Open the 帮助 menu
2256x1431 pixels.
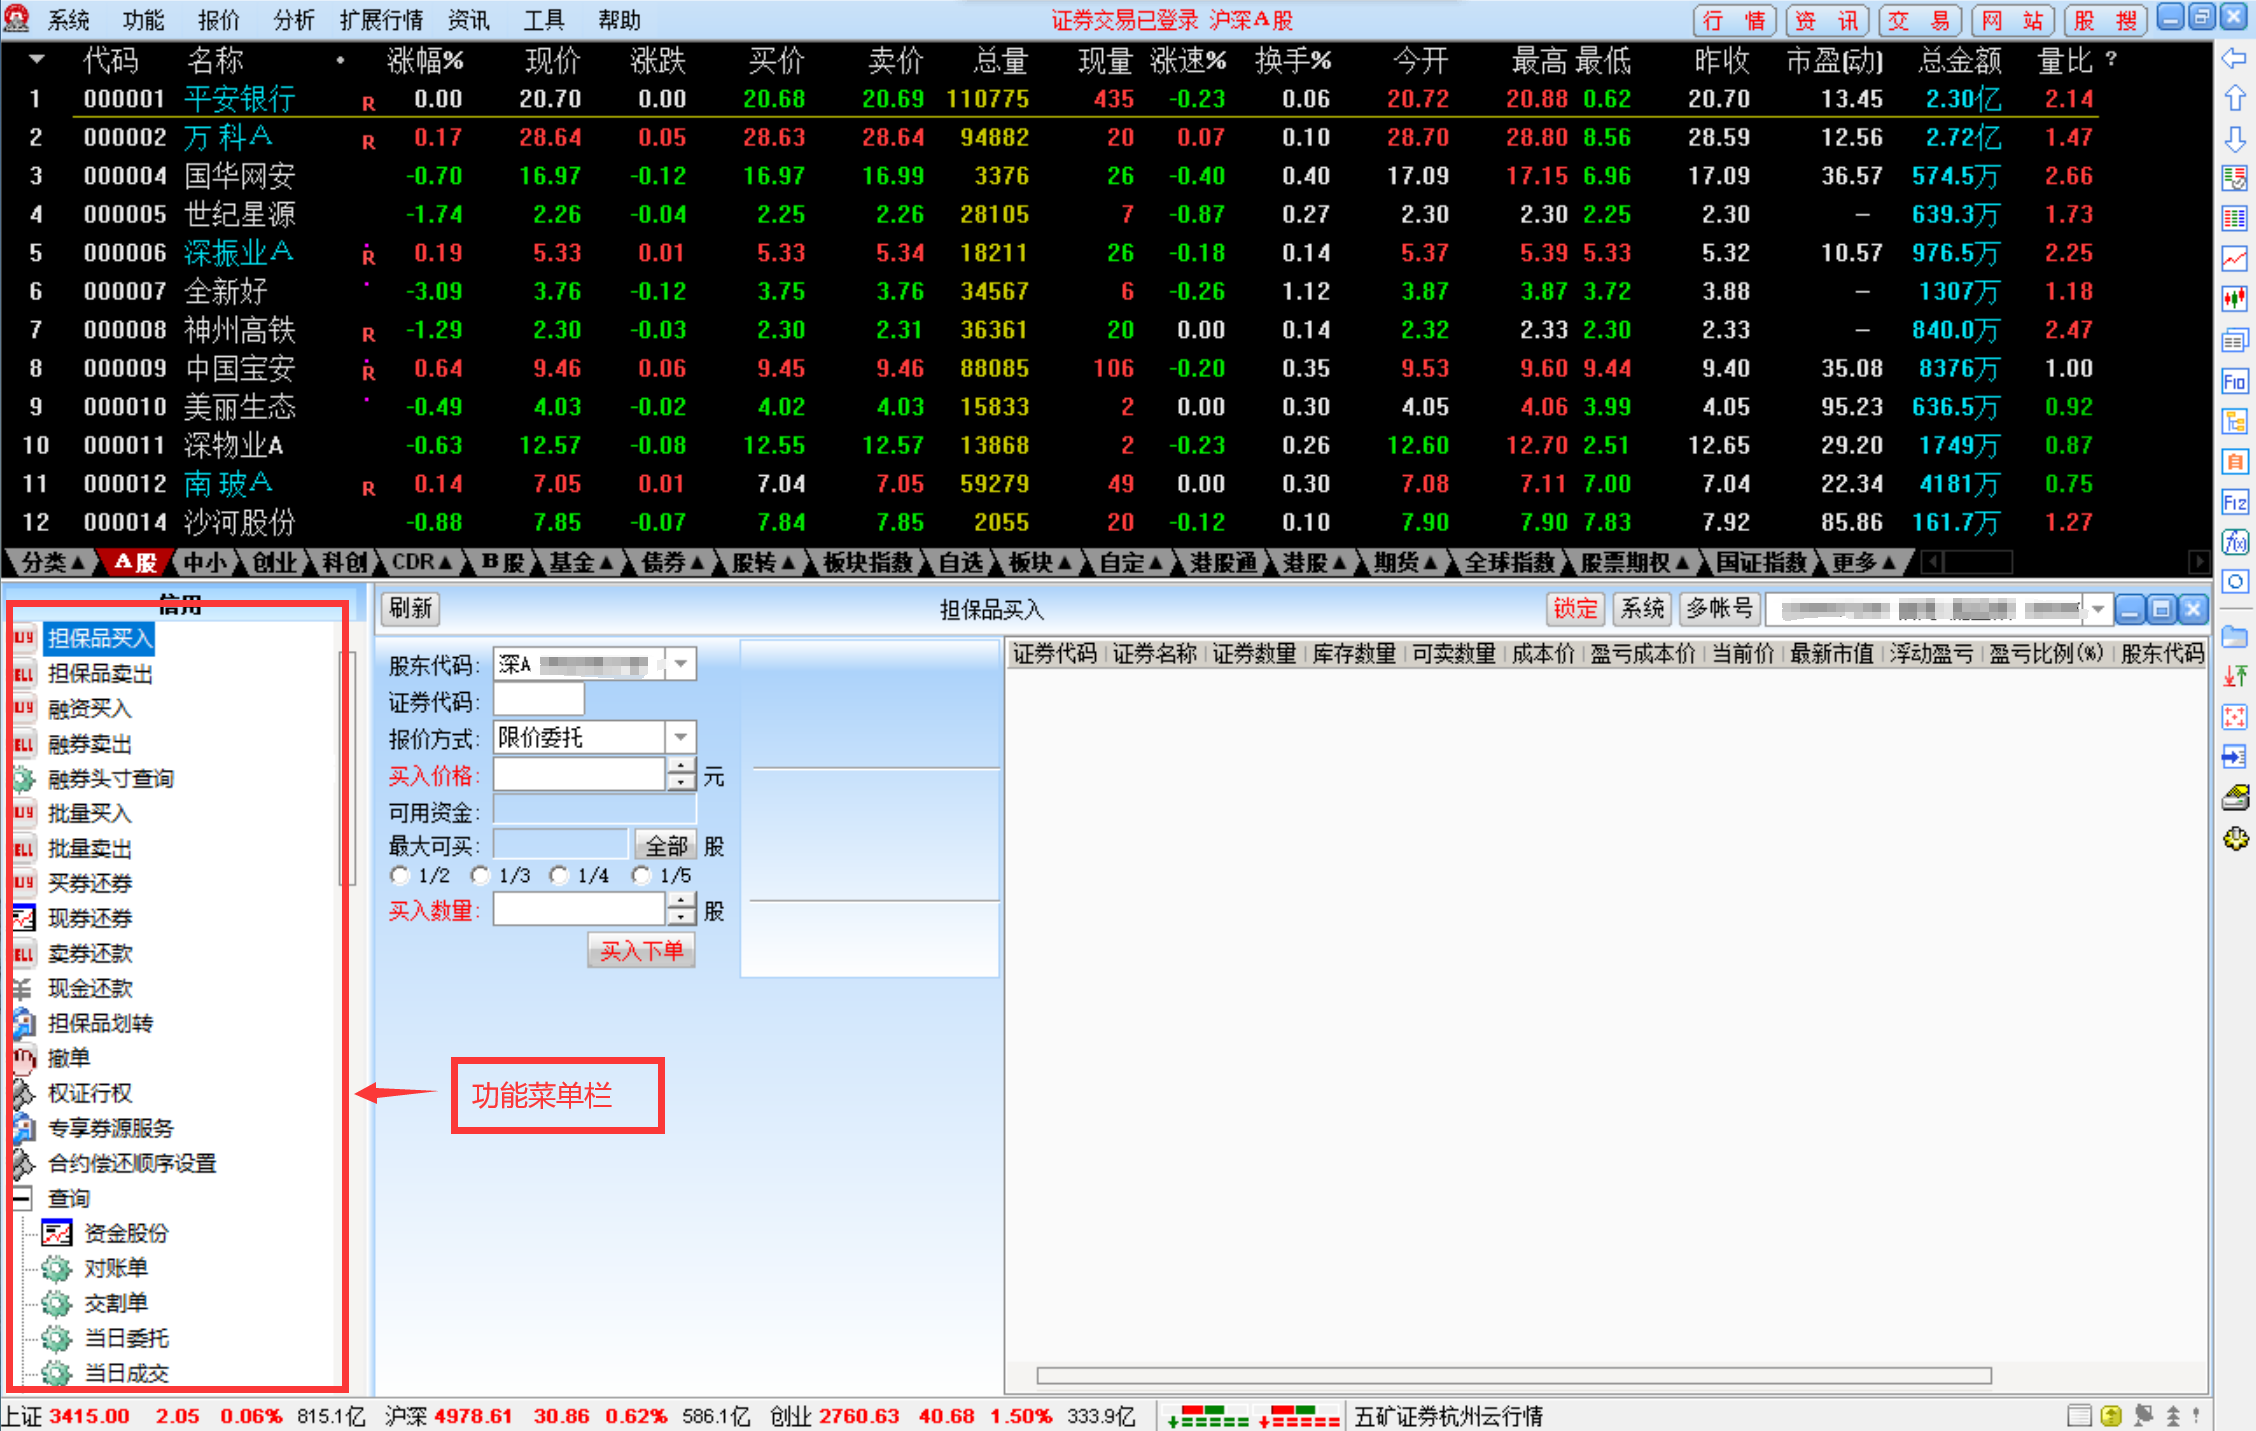(x=619, y=20)
